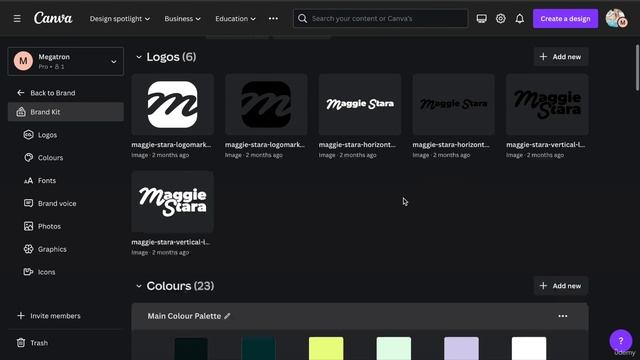
Task: Click the Icons sidebar mug icon
Action: pyautogui.click(x=28, y=272)
